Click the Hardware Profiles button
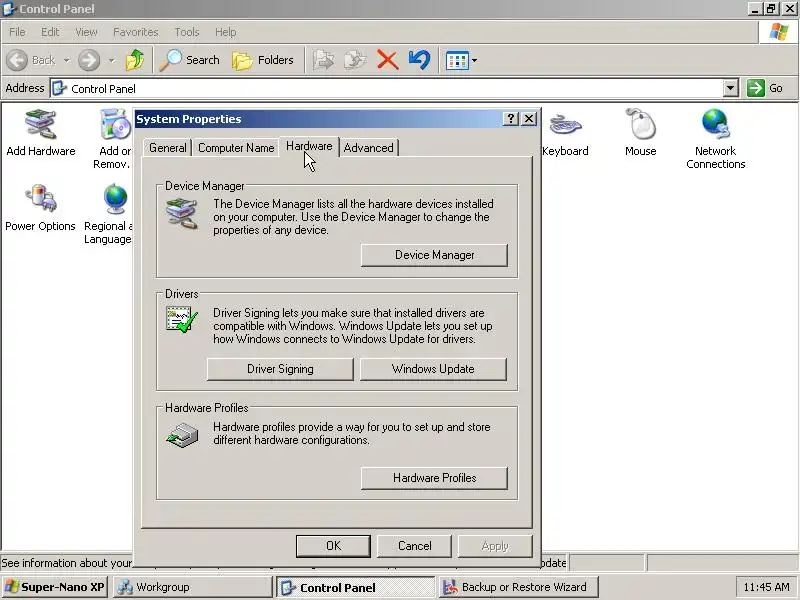The height and width of the screenshot is (600, 800). 434,478
